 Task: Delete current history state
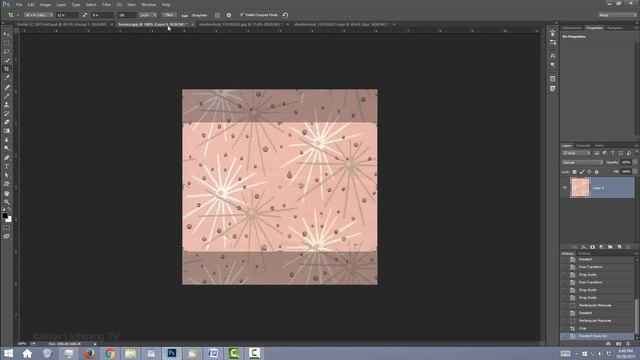pos(628,344)
